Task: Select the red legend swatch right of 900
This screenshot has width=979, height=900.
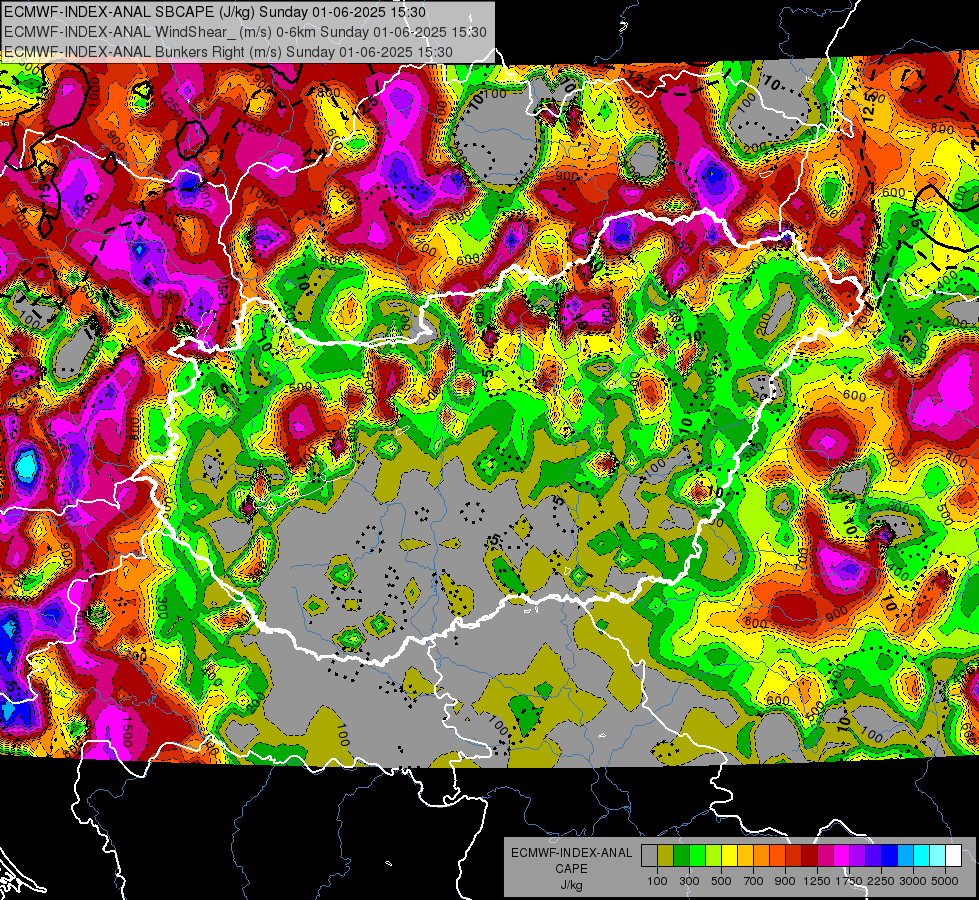Action: point(794,856)
